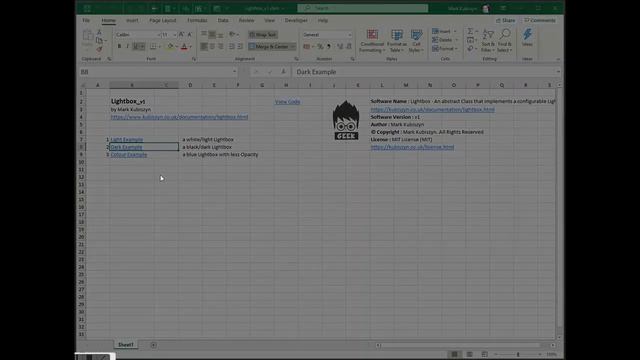Open the File tab
640x360 pixels.
tap(86, 20)
